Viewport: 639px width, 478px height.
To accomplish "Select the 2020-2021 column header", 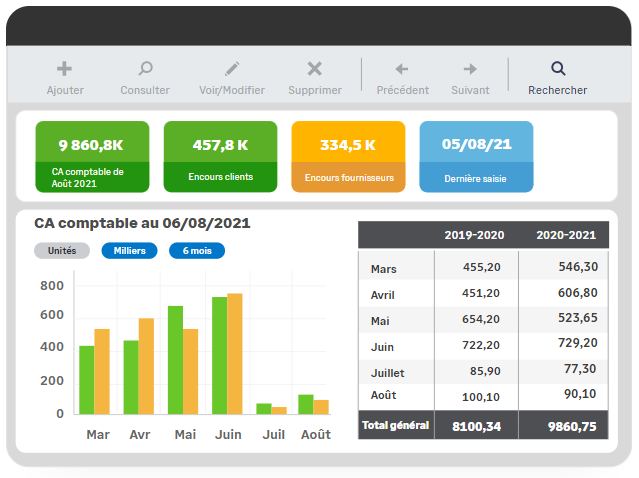I will coord(566,235).
